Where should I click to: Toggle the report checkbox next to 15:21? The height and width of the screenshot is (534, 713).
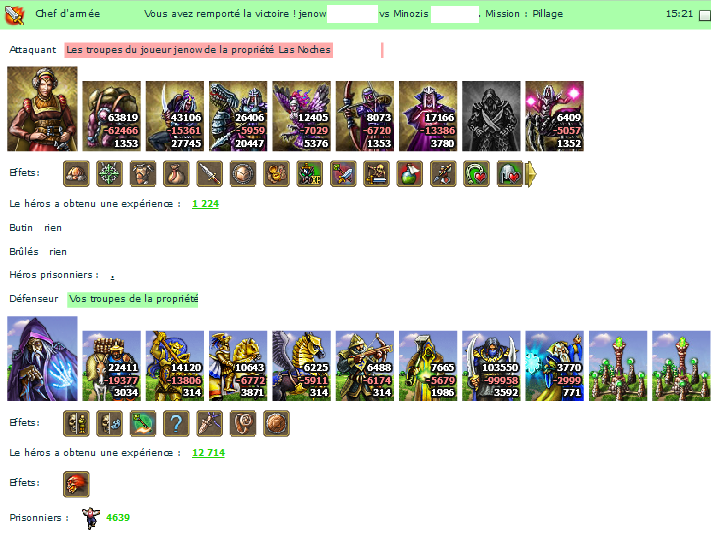pos(704,15)
